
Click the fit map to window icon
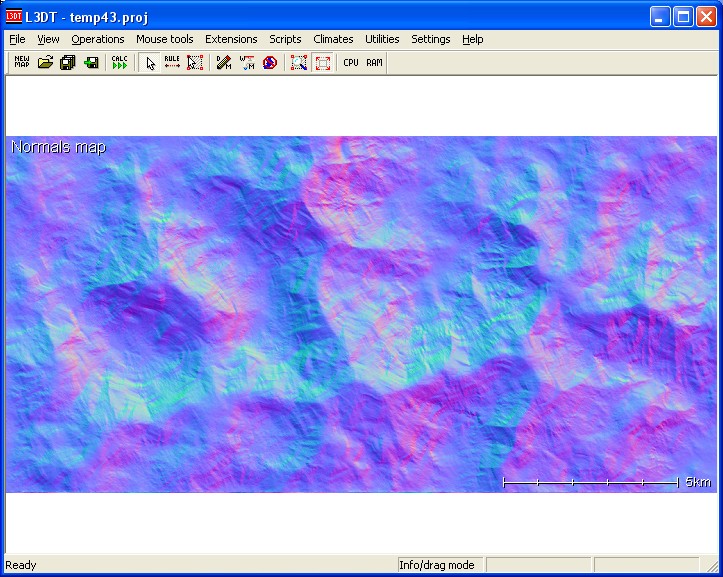click(322, 63)
